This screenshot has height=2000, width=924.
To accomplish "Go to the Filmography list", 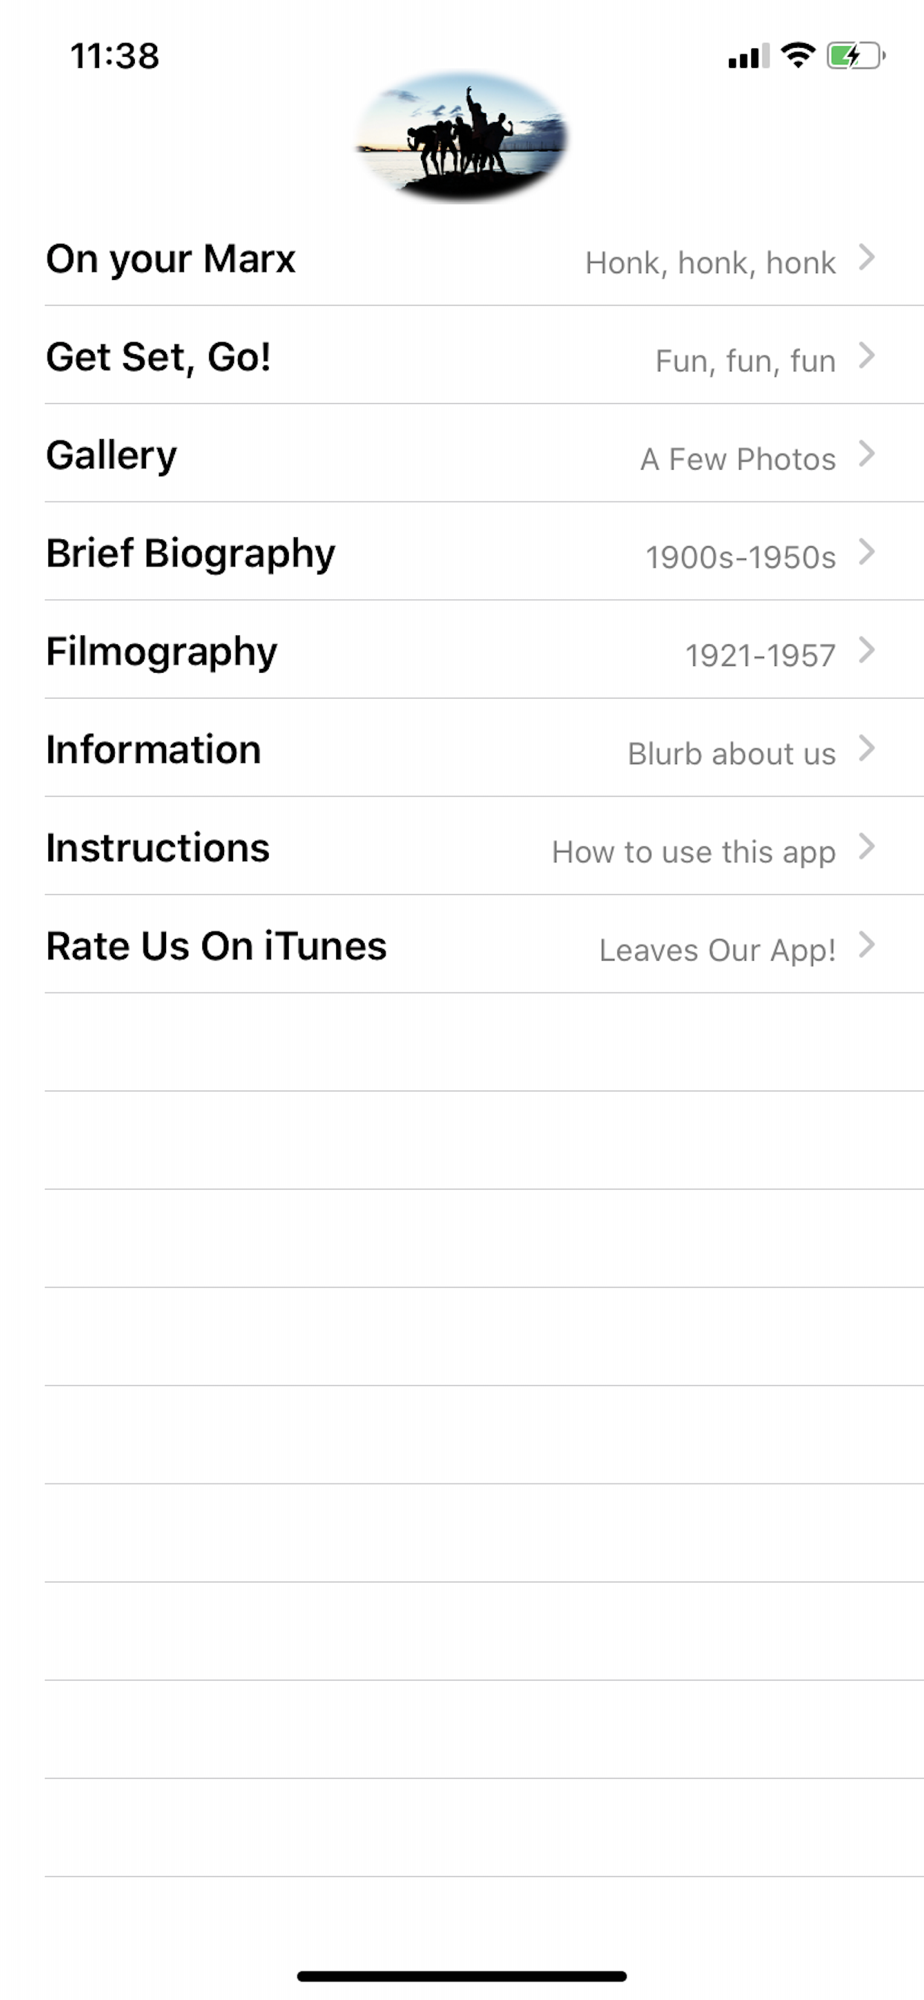I will point(161,651).
